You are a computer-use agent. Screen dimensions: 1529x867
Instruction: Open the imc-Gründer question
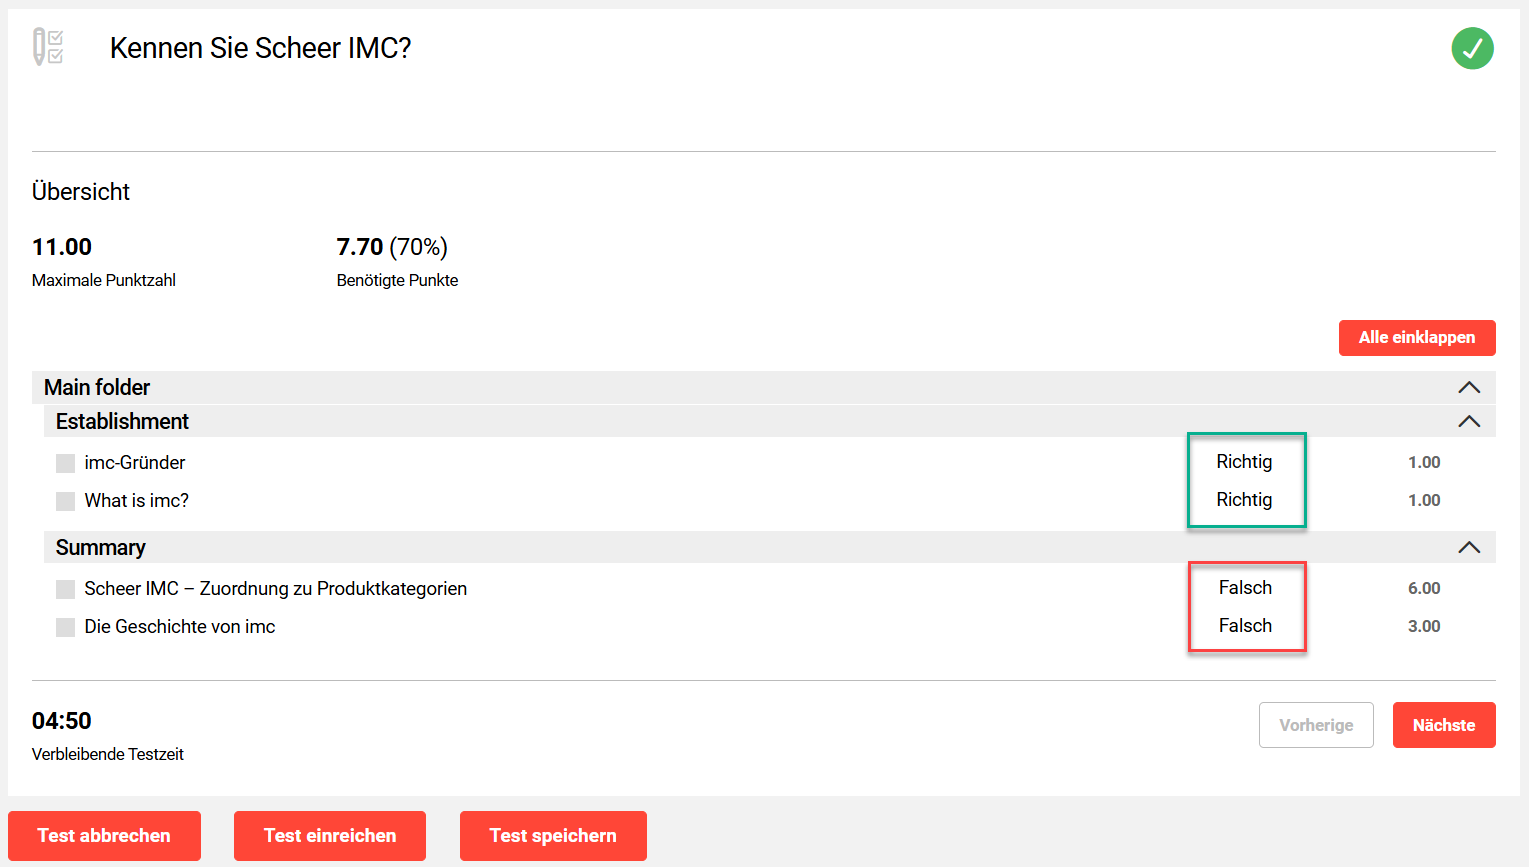pos(135,463)
